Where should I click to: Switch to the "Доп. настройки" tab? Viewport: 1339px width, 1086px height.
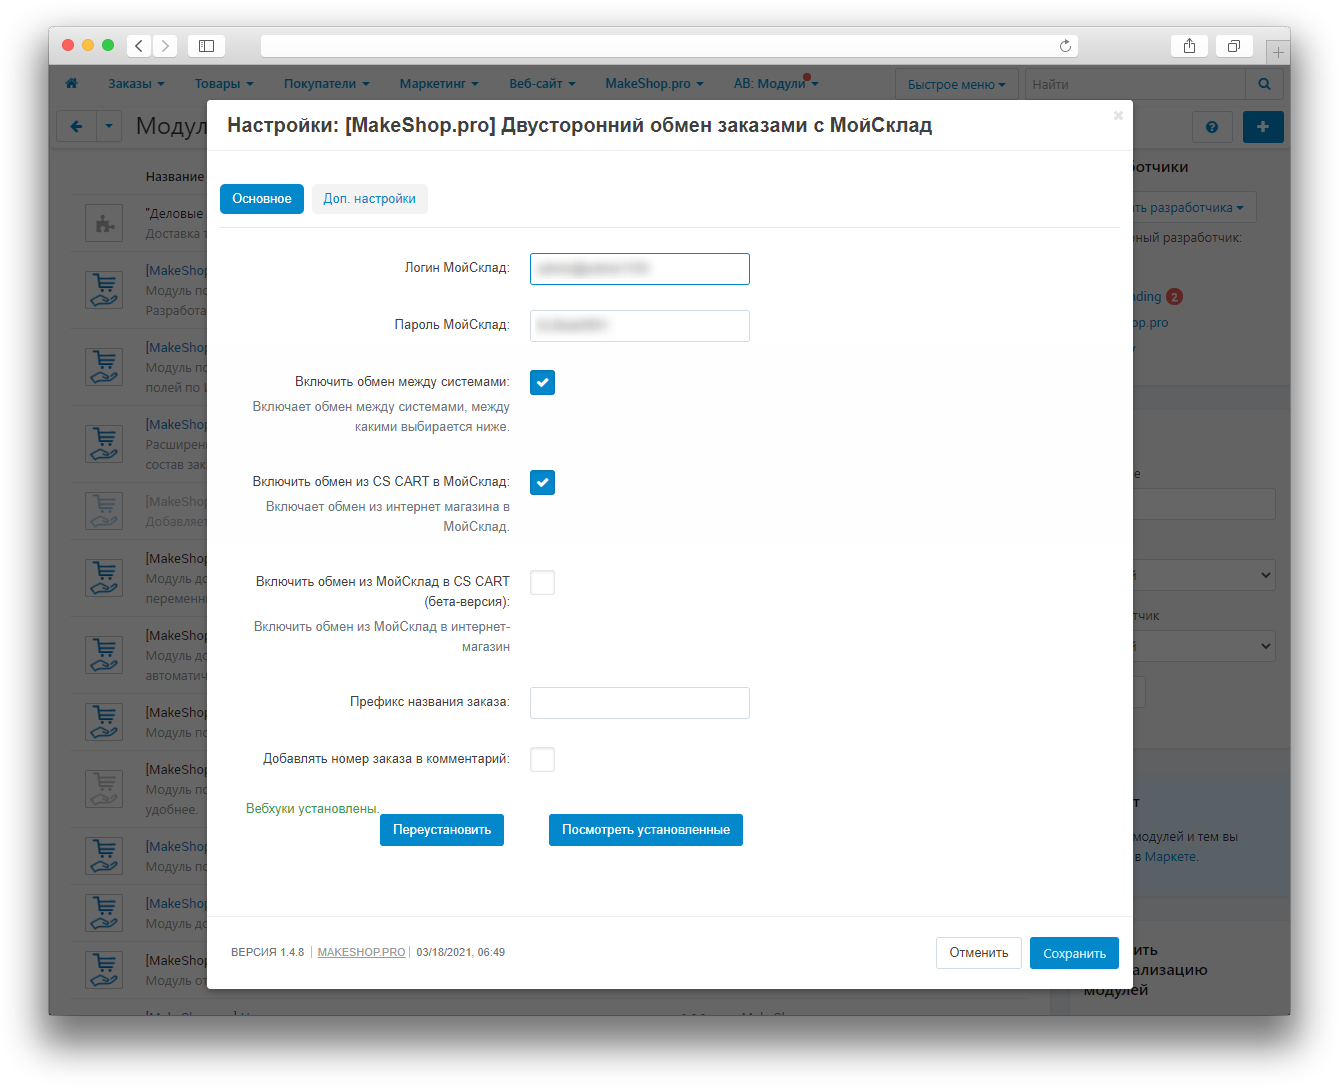click(x=369, y=199)
